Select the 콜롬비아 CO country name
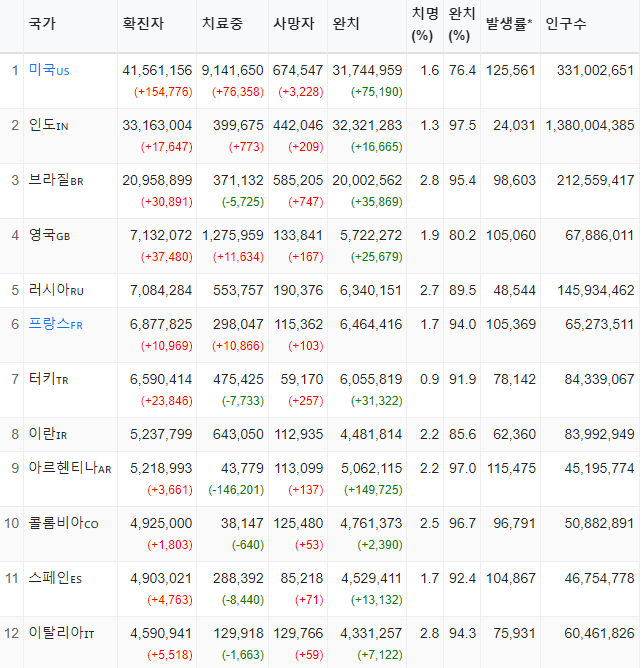Screen dimensions: 643x668 click(63, 523)
